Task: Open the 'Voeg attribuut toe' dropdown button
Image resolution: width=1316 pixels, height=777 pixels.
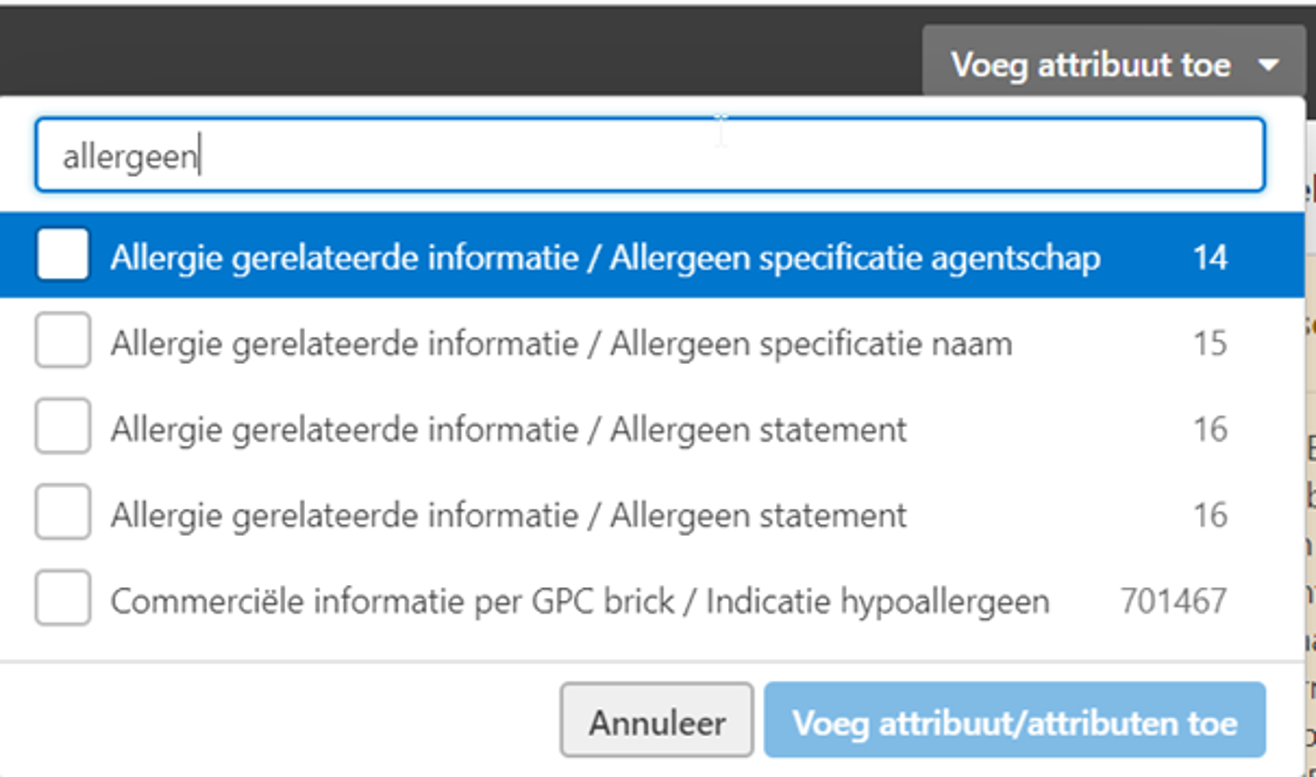Action: (1090, 65)
